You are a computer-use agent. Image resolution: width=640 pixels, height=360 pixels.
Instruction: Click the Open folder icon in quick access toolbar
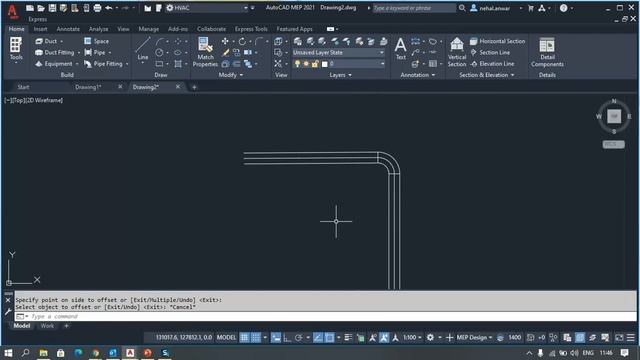coord(41,8)
